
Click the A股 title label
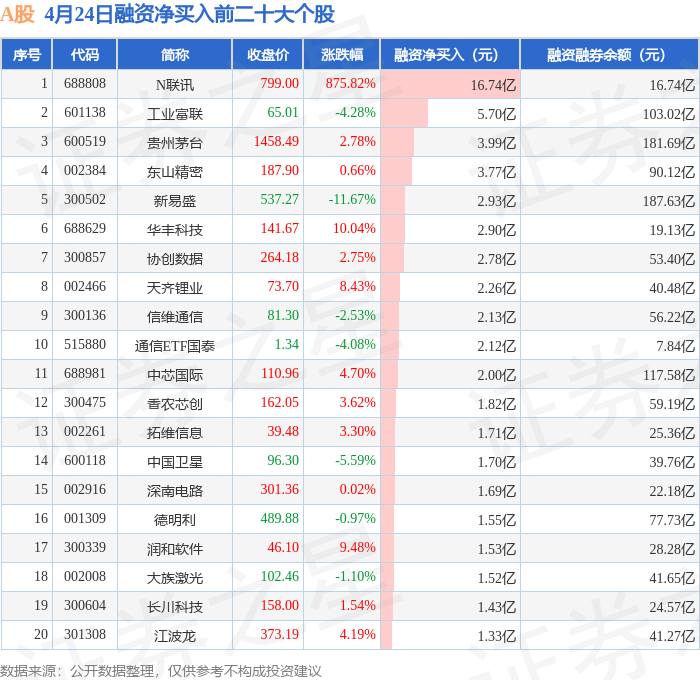coord(17,14)
